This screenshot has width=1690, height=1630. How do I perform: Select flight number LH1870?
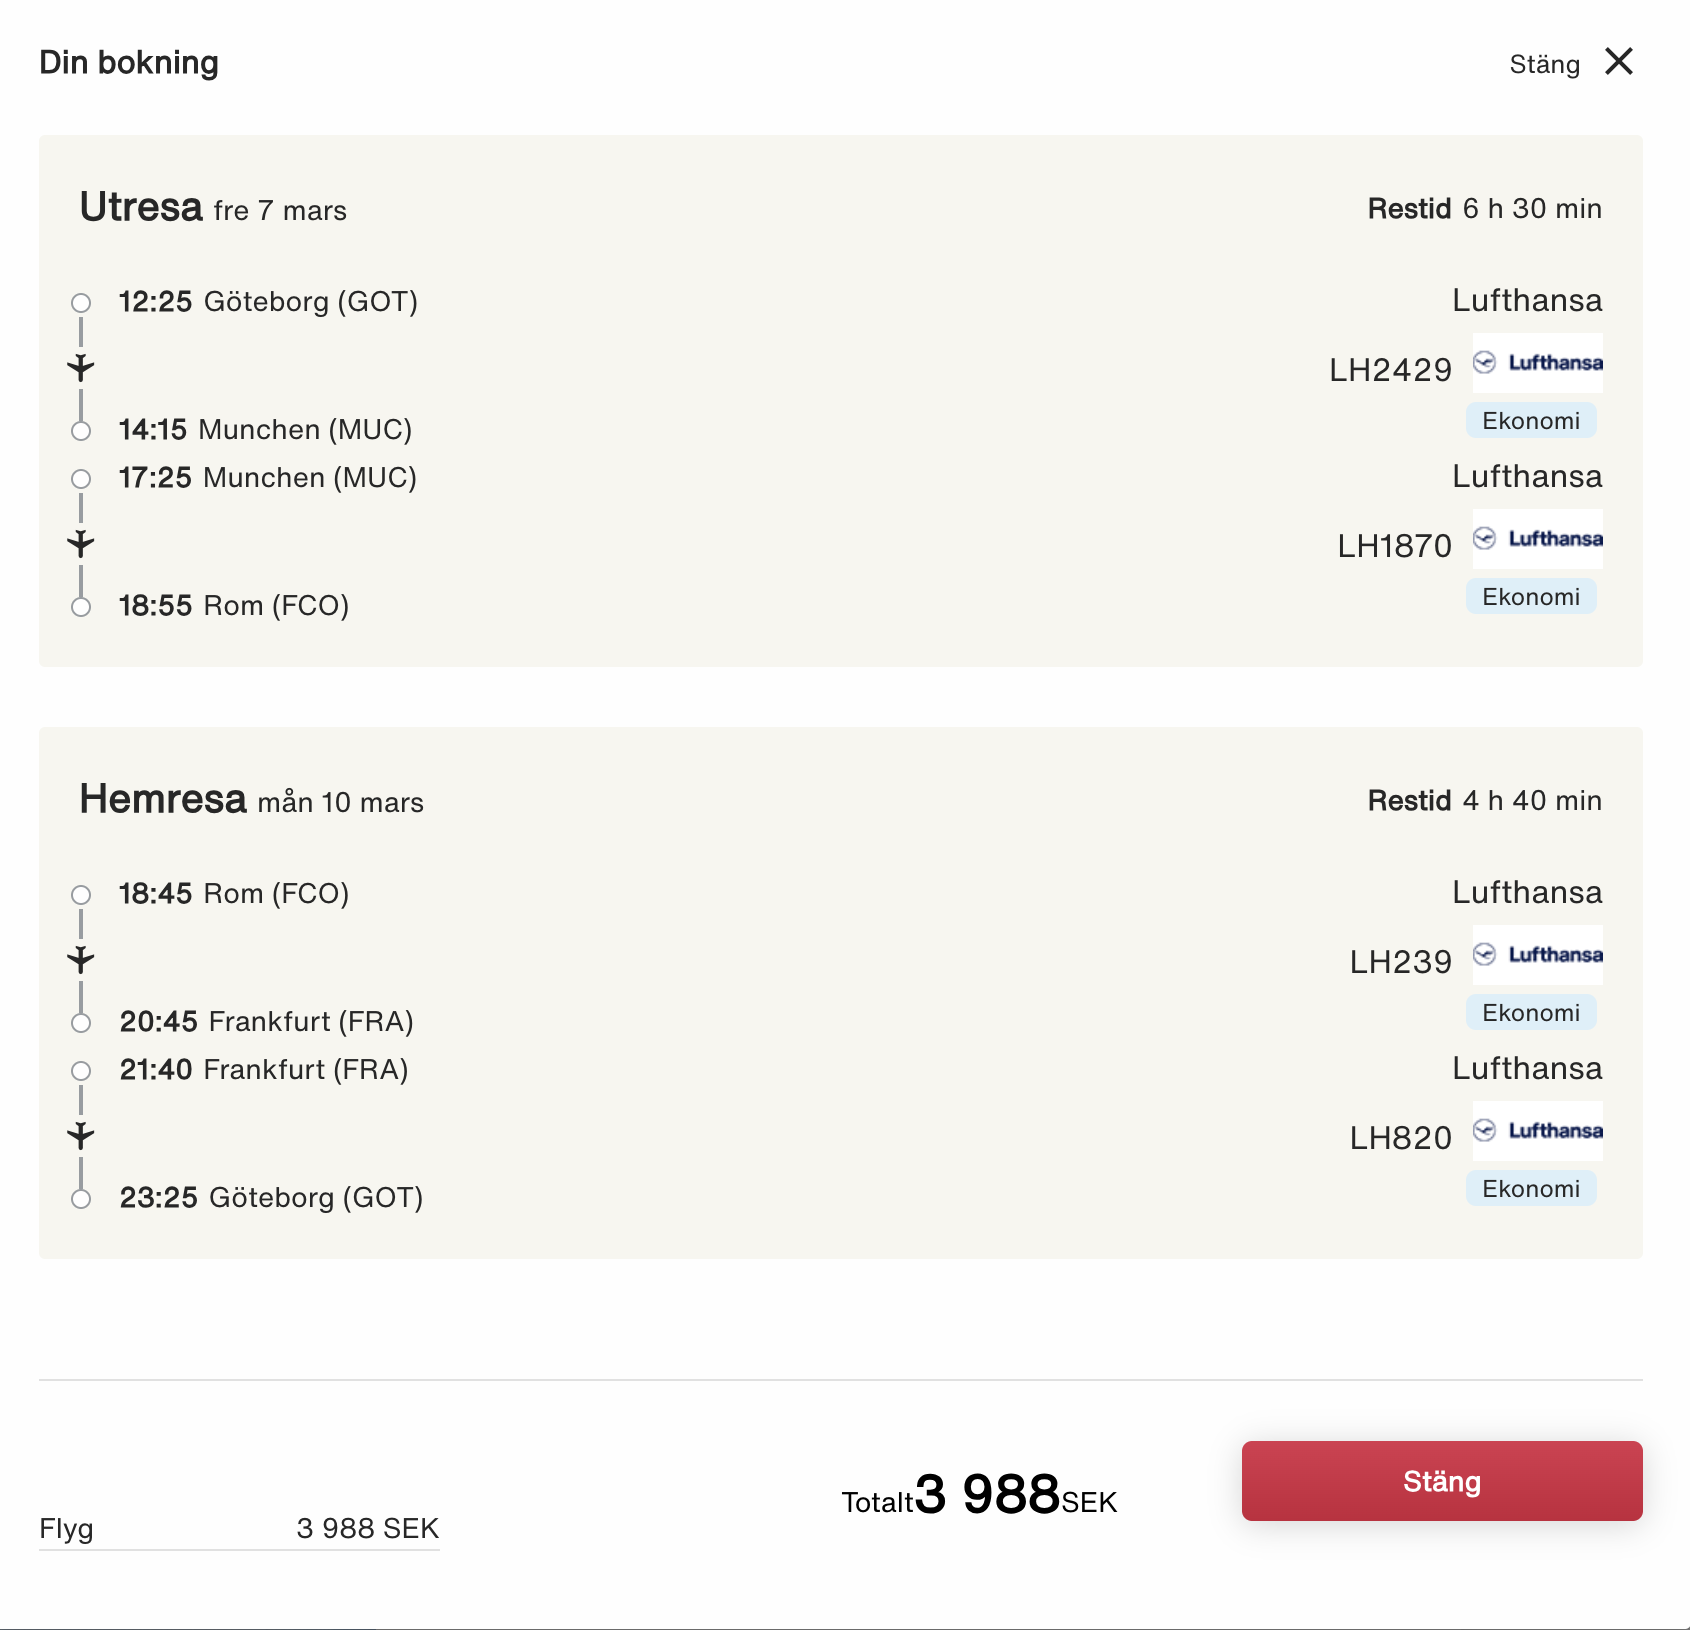click(1394, 546)
